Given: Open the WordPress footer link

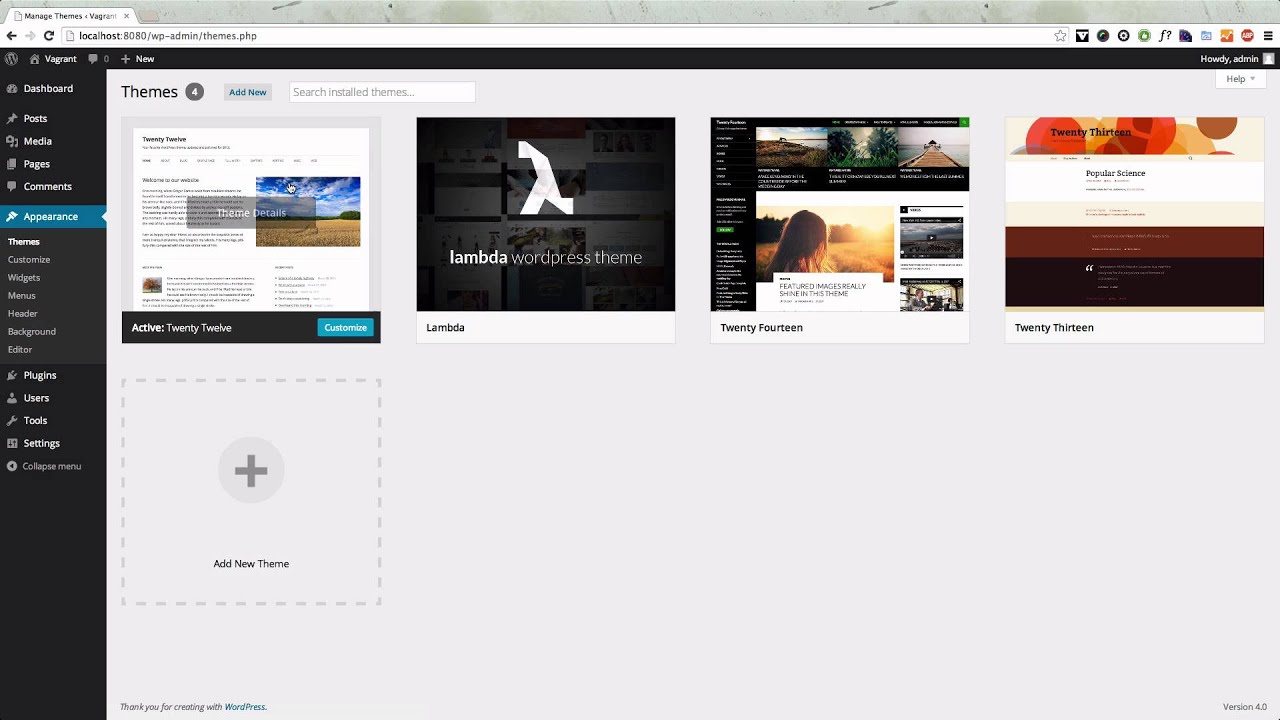Looking at the screenshot, I should coord(245,707).
